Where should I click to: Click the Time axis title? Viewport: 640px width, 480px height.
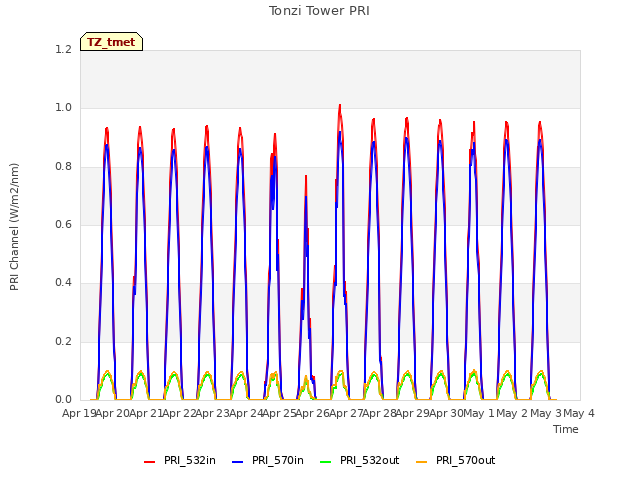(x=566, y=429)
